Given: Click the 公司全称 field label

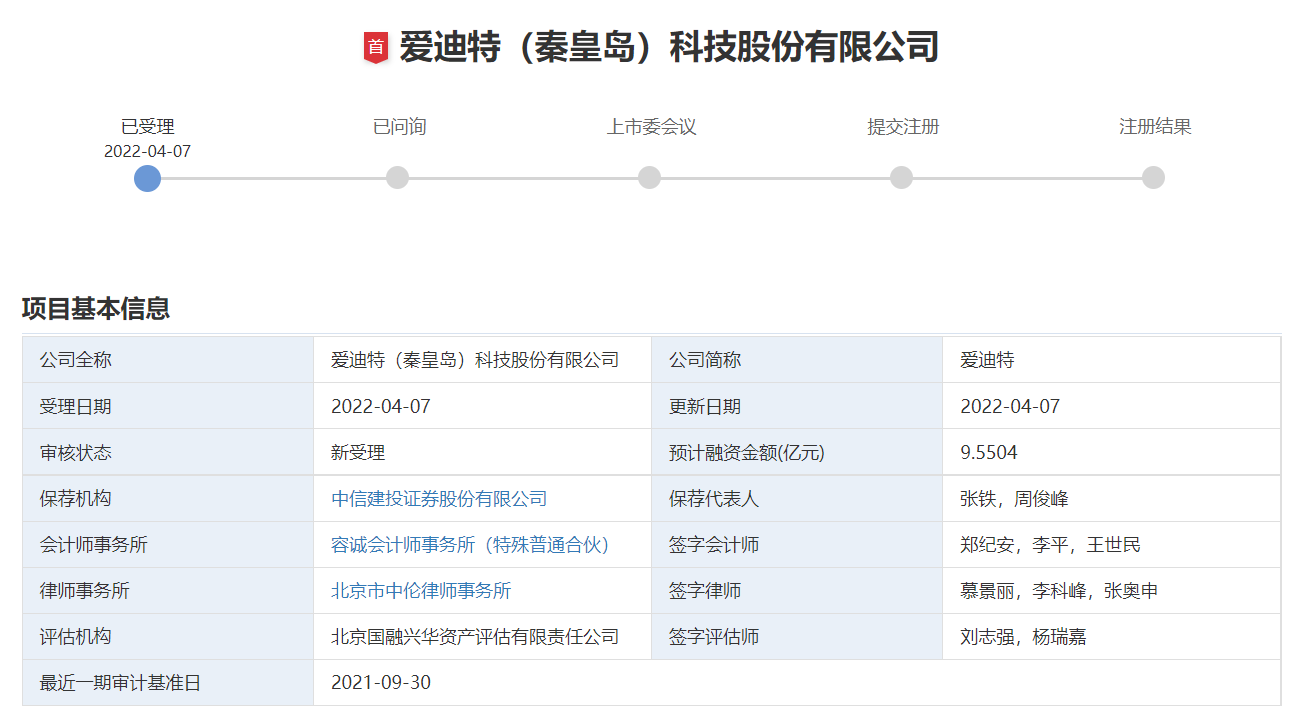Looking at the screenshot, I should 76,360.
